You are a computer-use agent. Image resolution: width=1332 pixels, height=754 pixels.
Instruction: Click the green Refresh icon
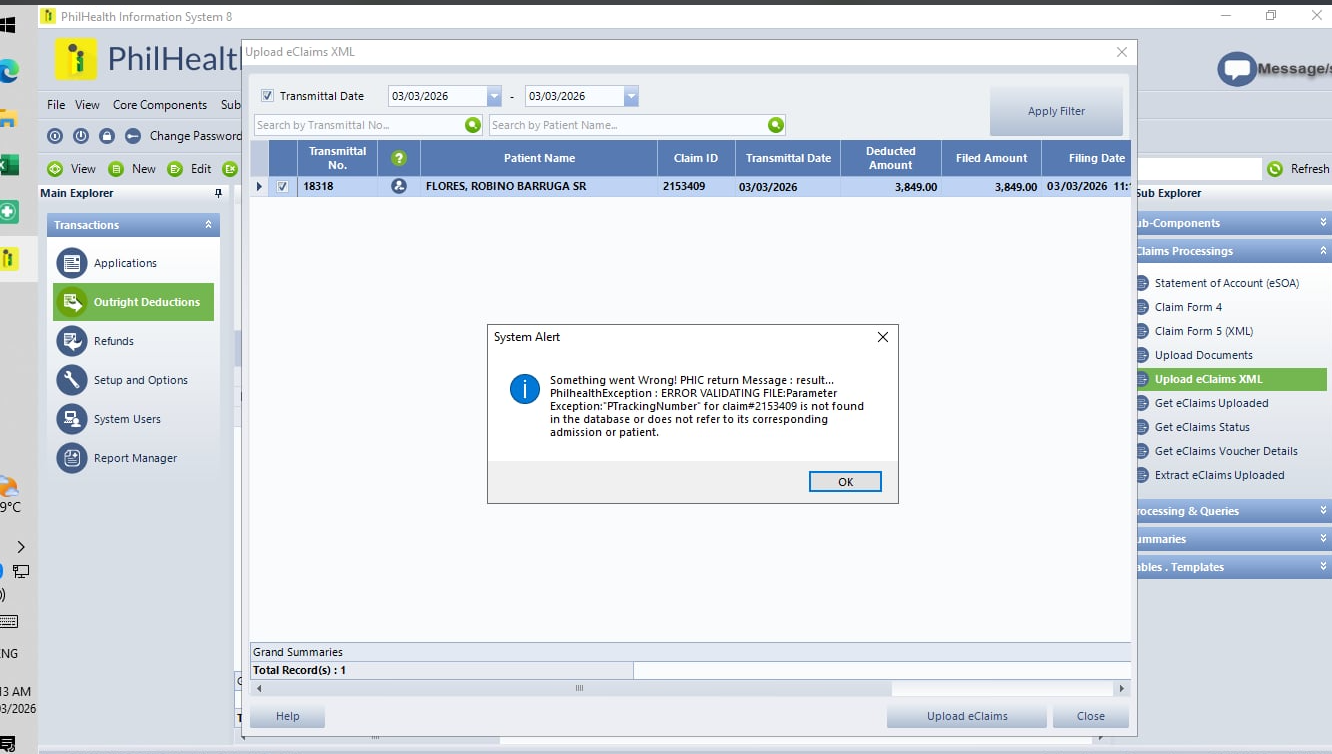pos(1274,169)
